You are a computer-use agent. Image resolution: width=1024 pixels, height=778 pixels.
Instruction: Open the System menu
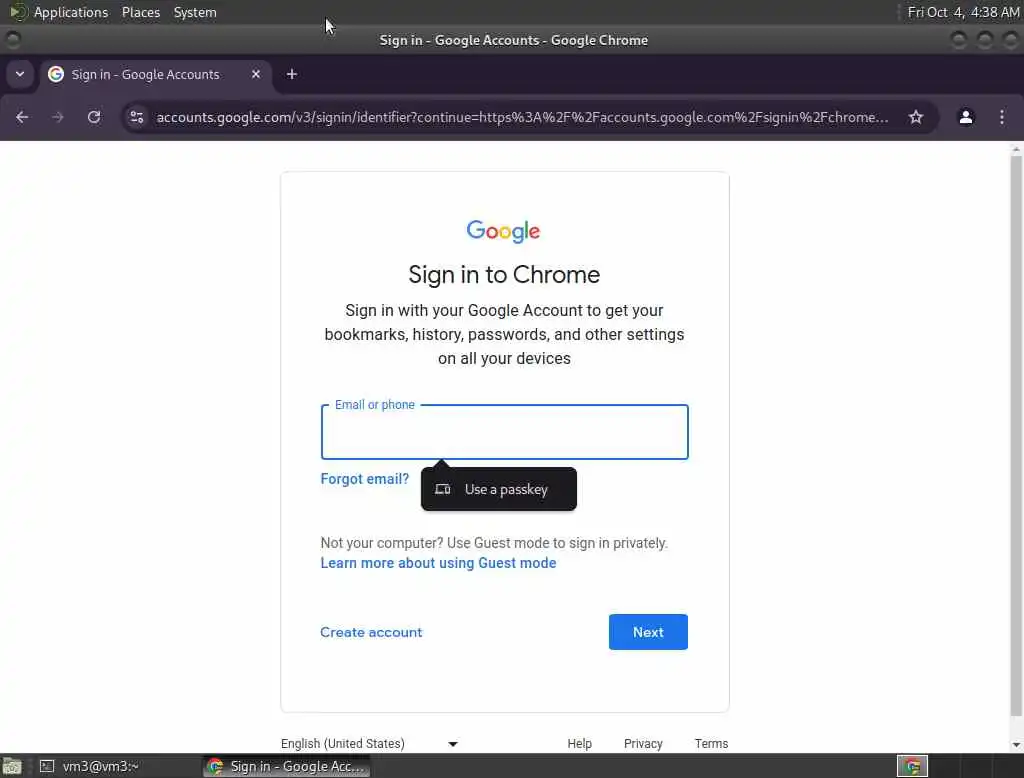point(195,12)
